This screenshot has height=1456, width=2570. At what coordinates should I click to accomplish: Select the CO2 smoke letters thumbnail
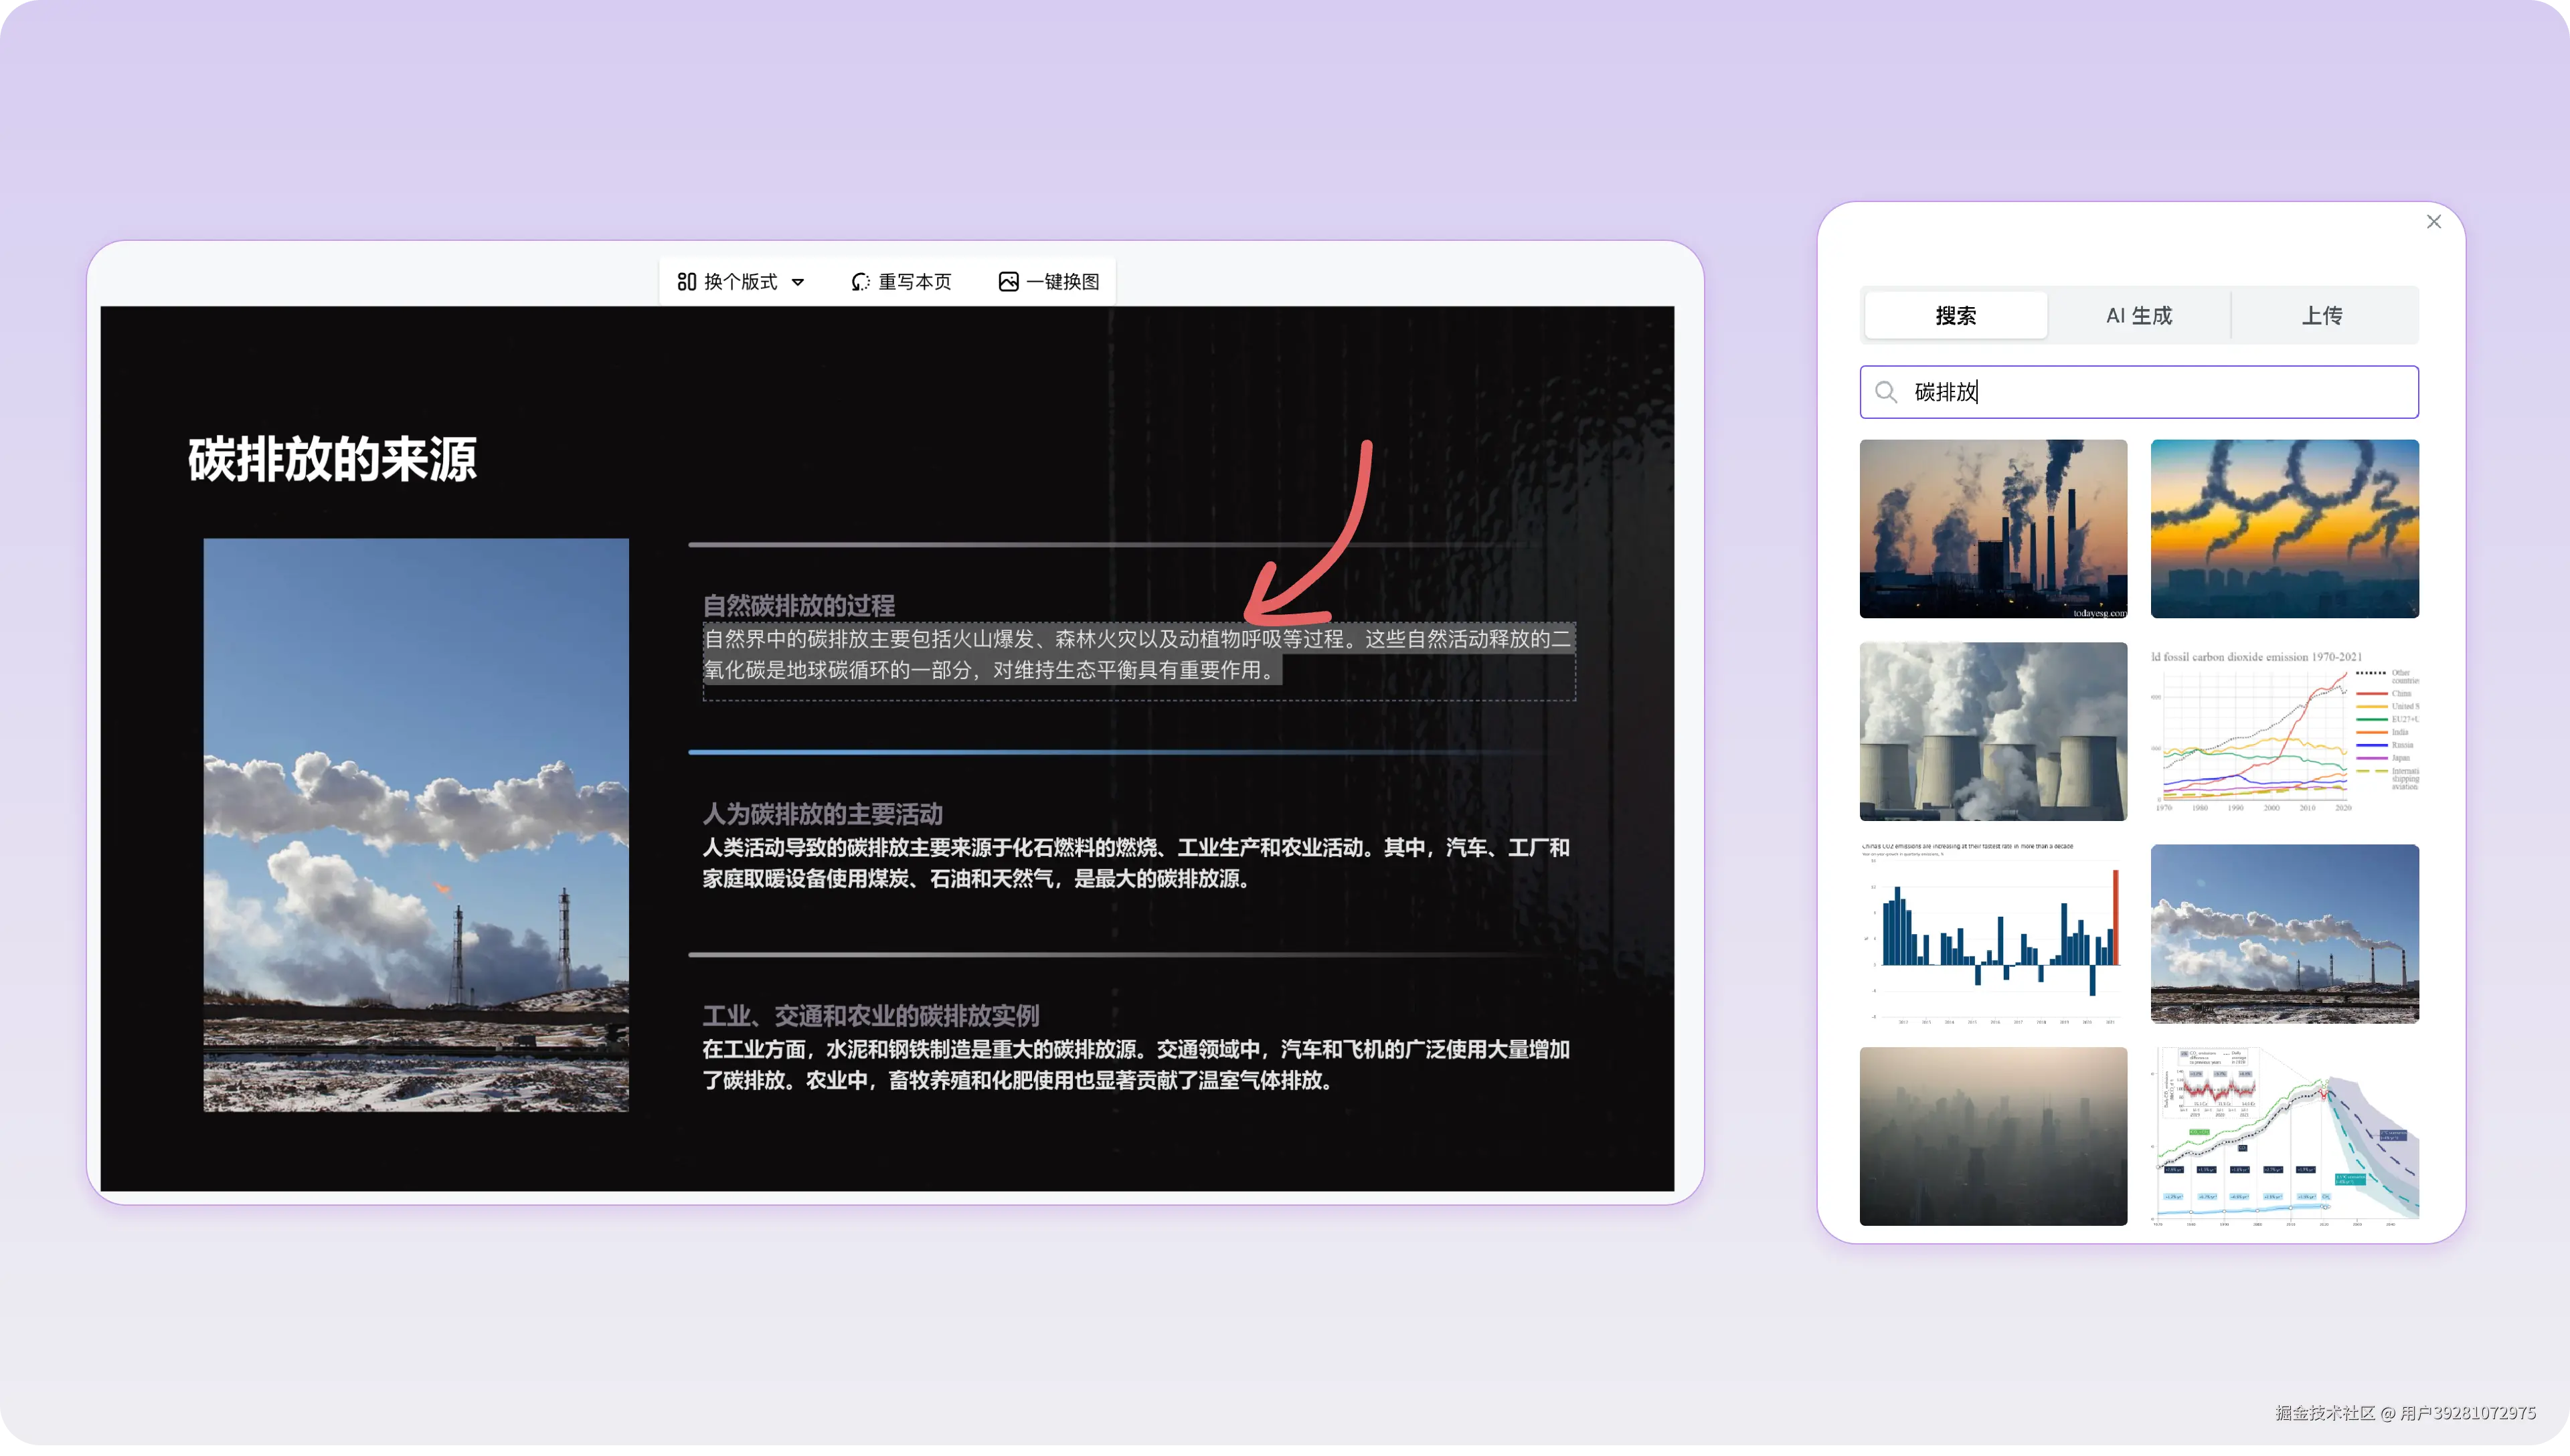2284,528
